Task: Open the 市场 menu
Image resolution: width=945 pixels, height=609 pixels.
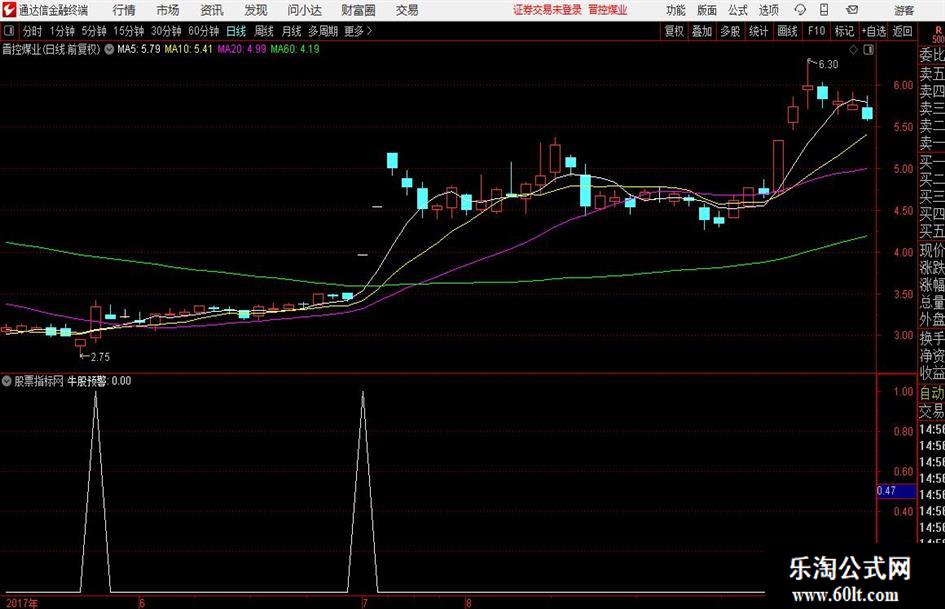Action: 168,10
